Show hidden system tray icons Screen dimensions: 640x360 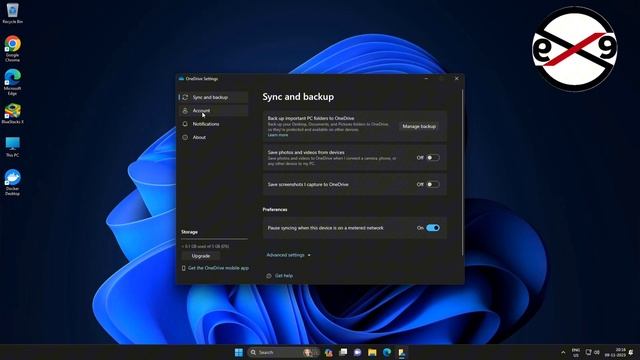[563, 352]
